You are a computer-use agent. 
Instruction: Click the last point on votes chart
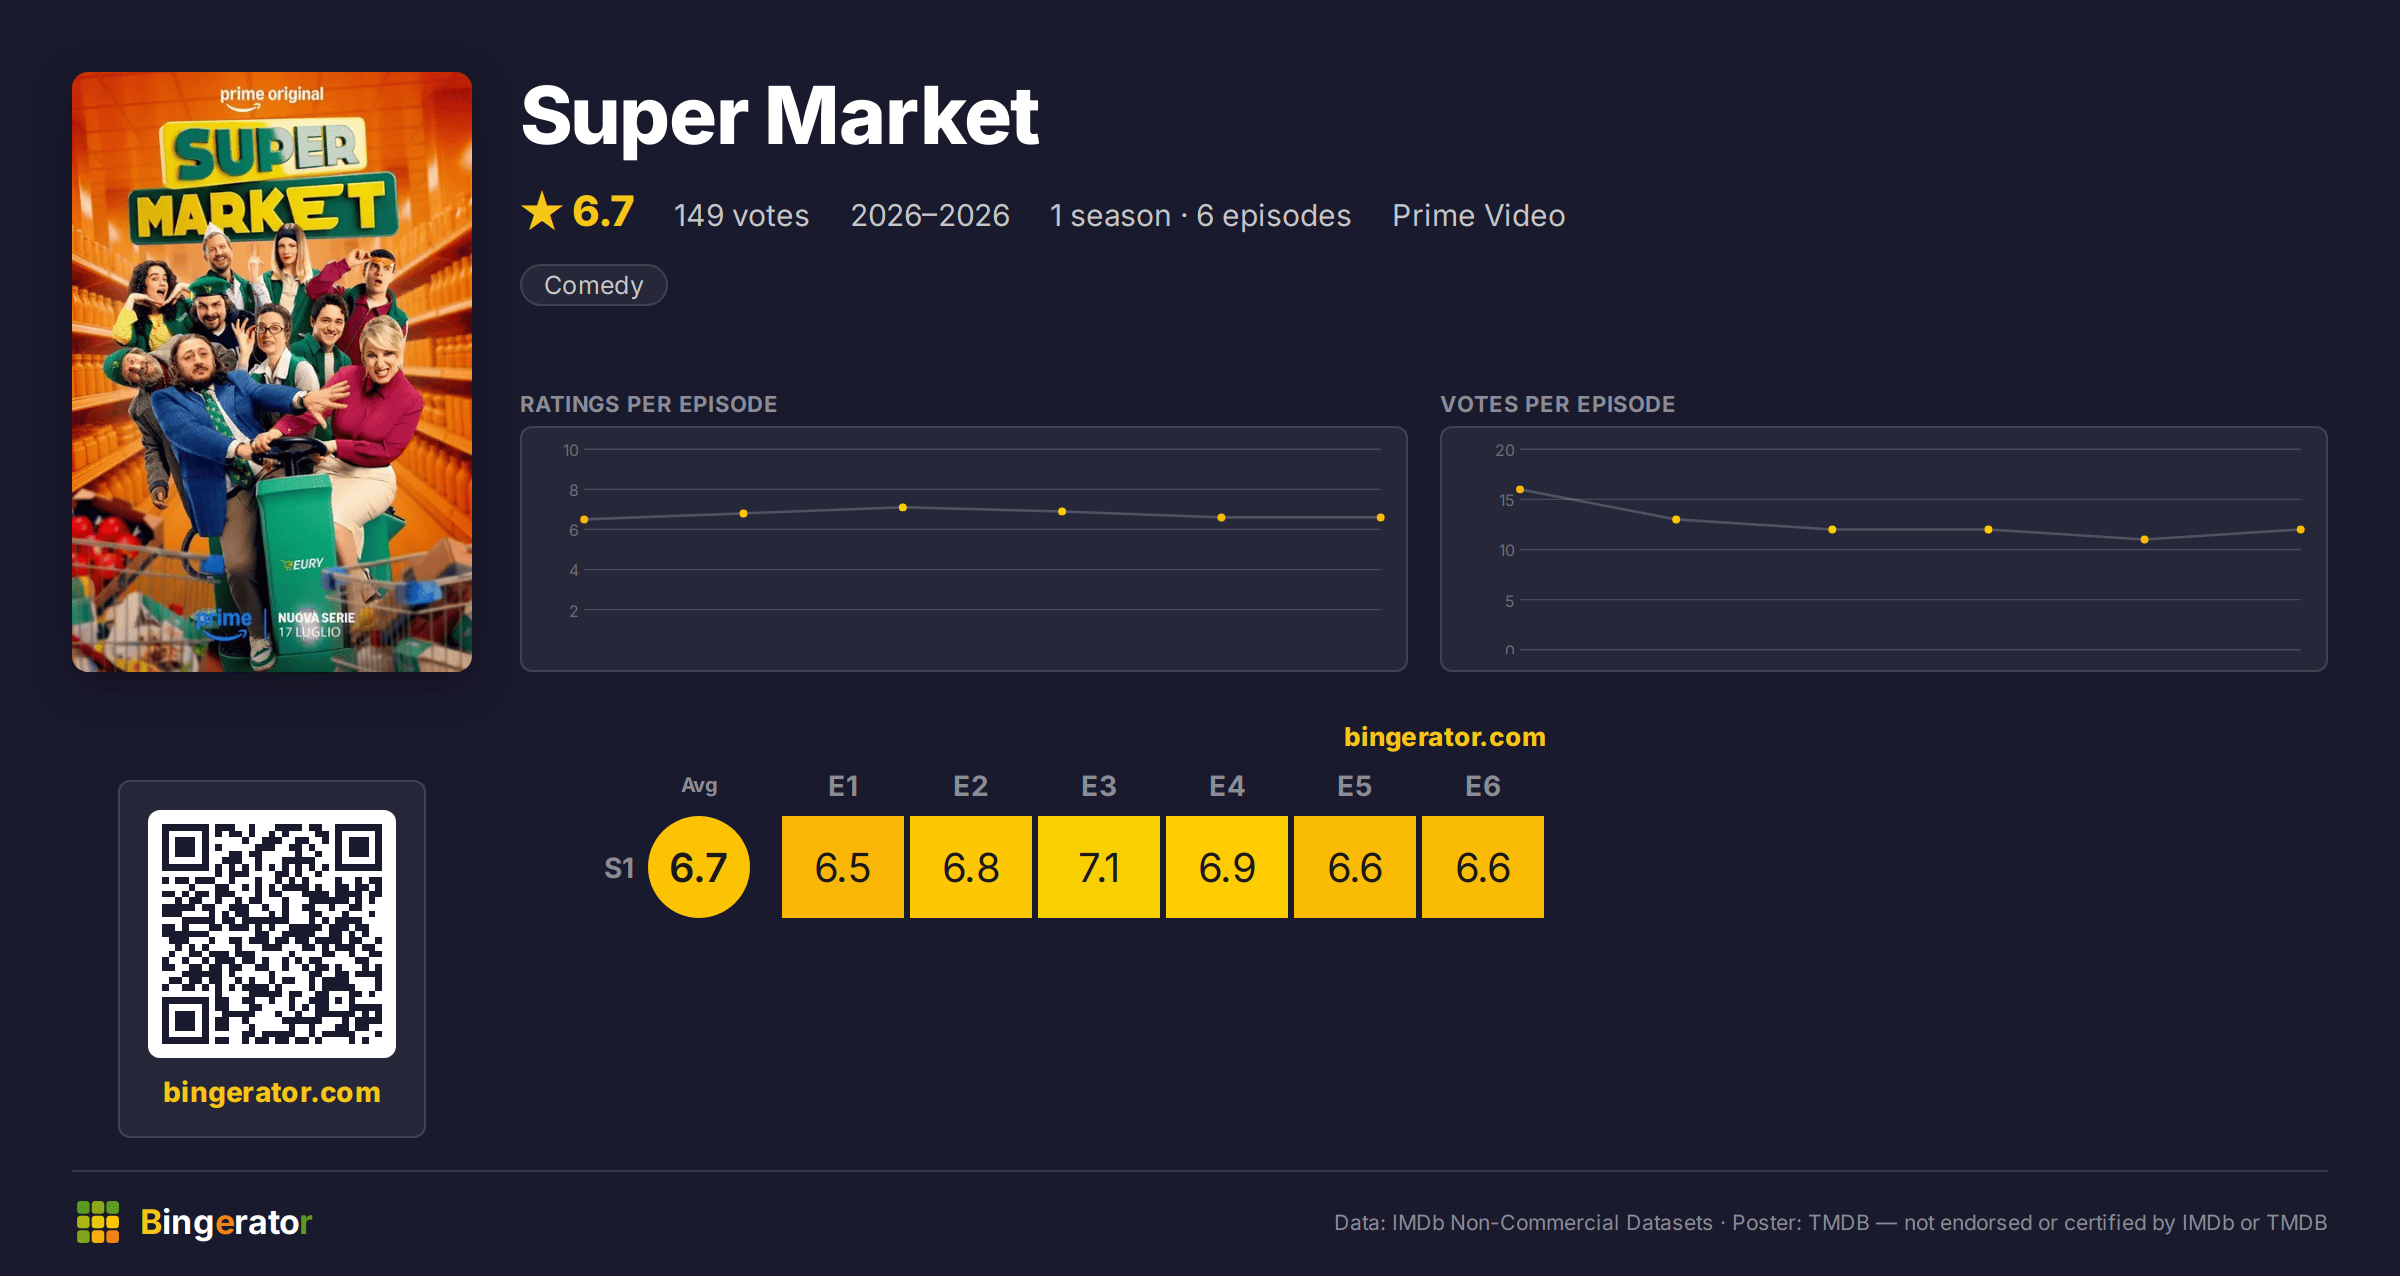tap(2301, 530)
